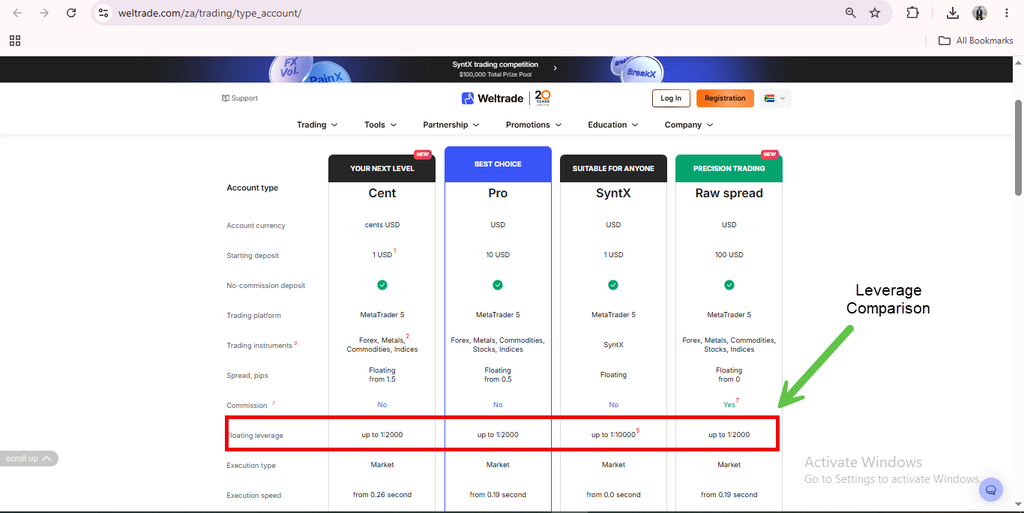Click 'from 0.26 second' execution speed
Viewport: 1024px width, 513px height.
click(382, 495)
